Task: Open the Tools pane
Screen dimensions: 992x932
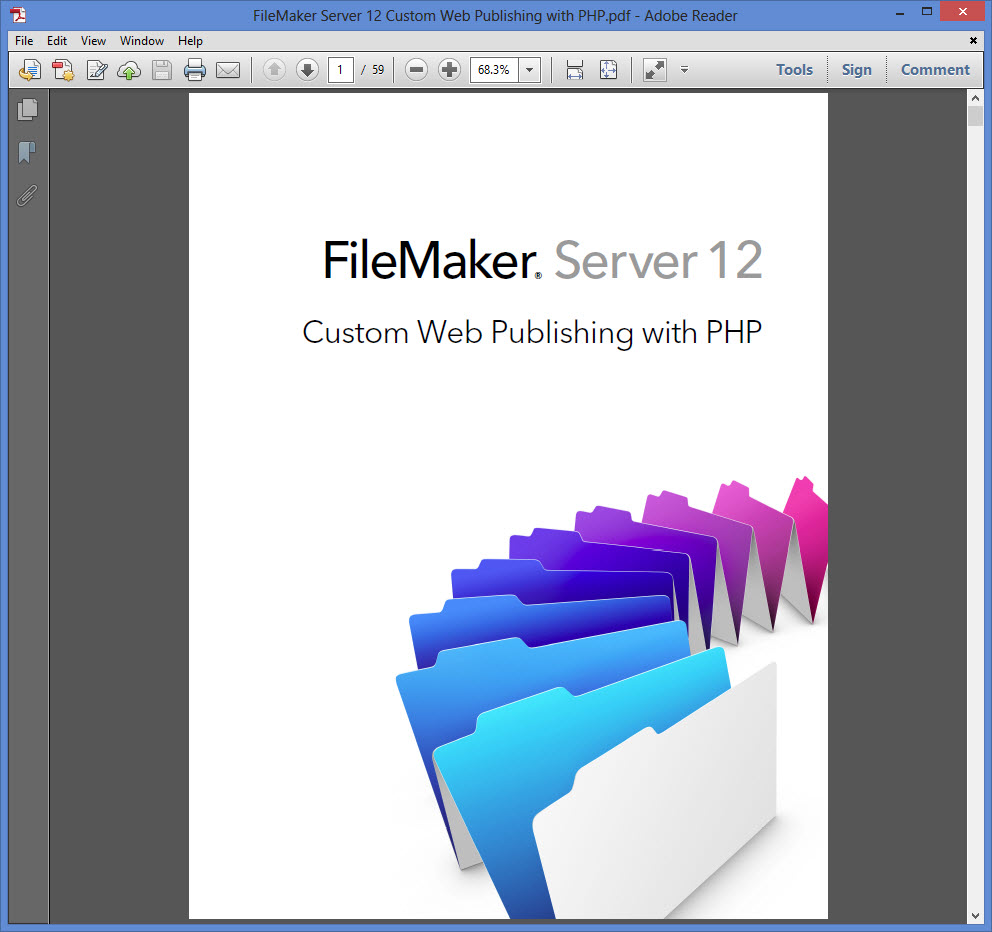Action: pos(795,70)
